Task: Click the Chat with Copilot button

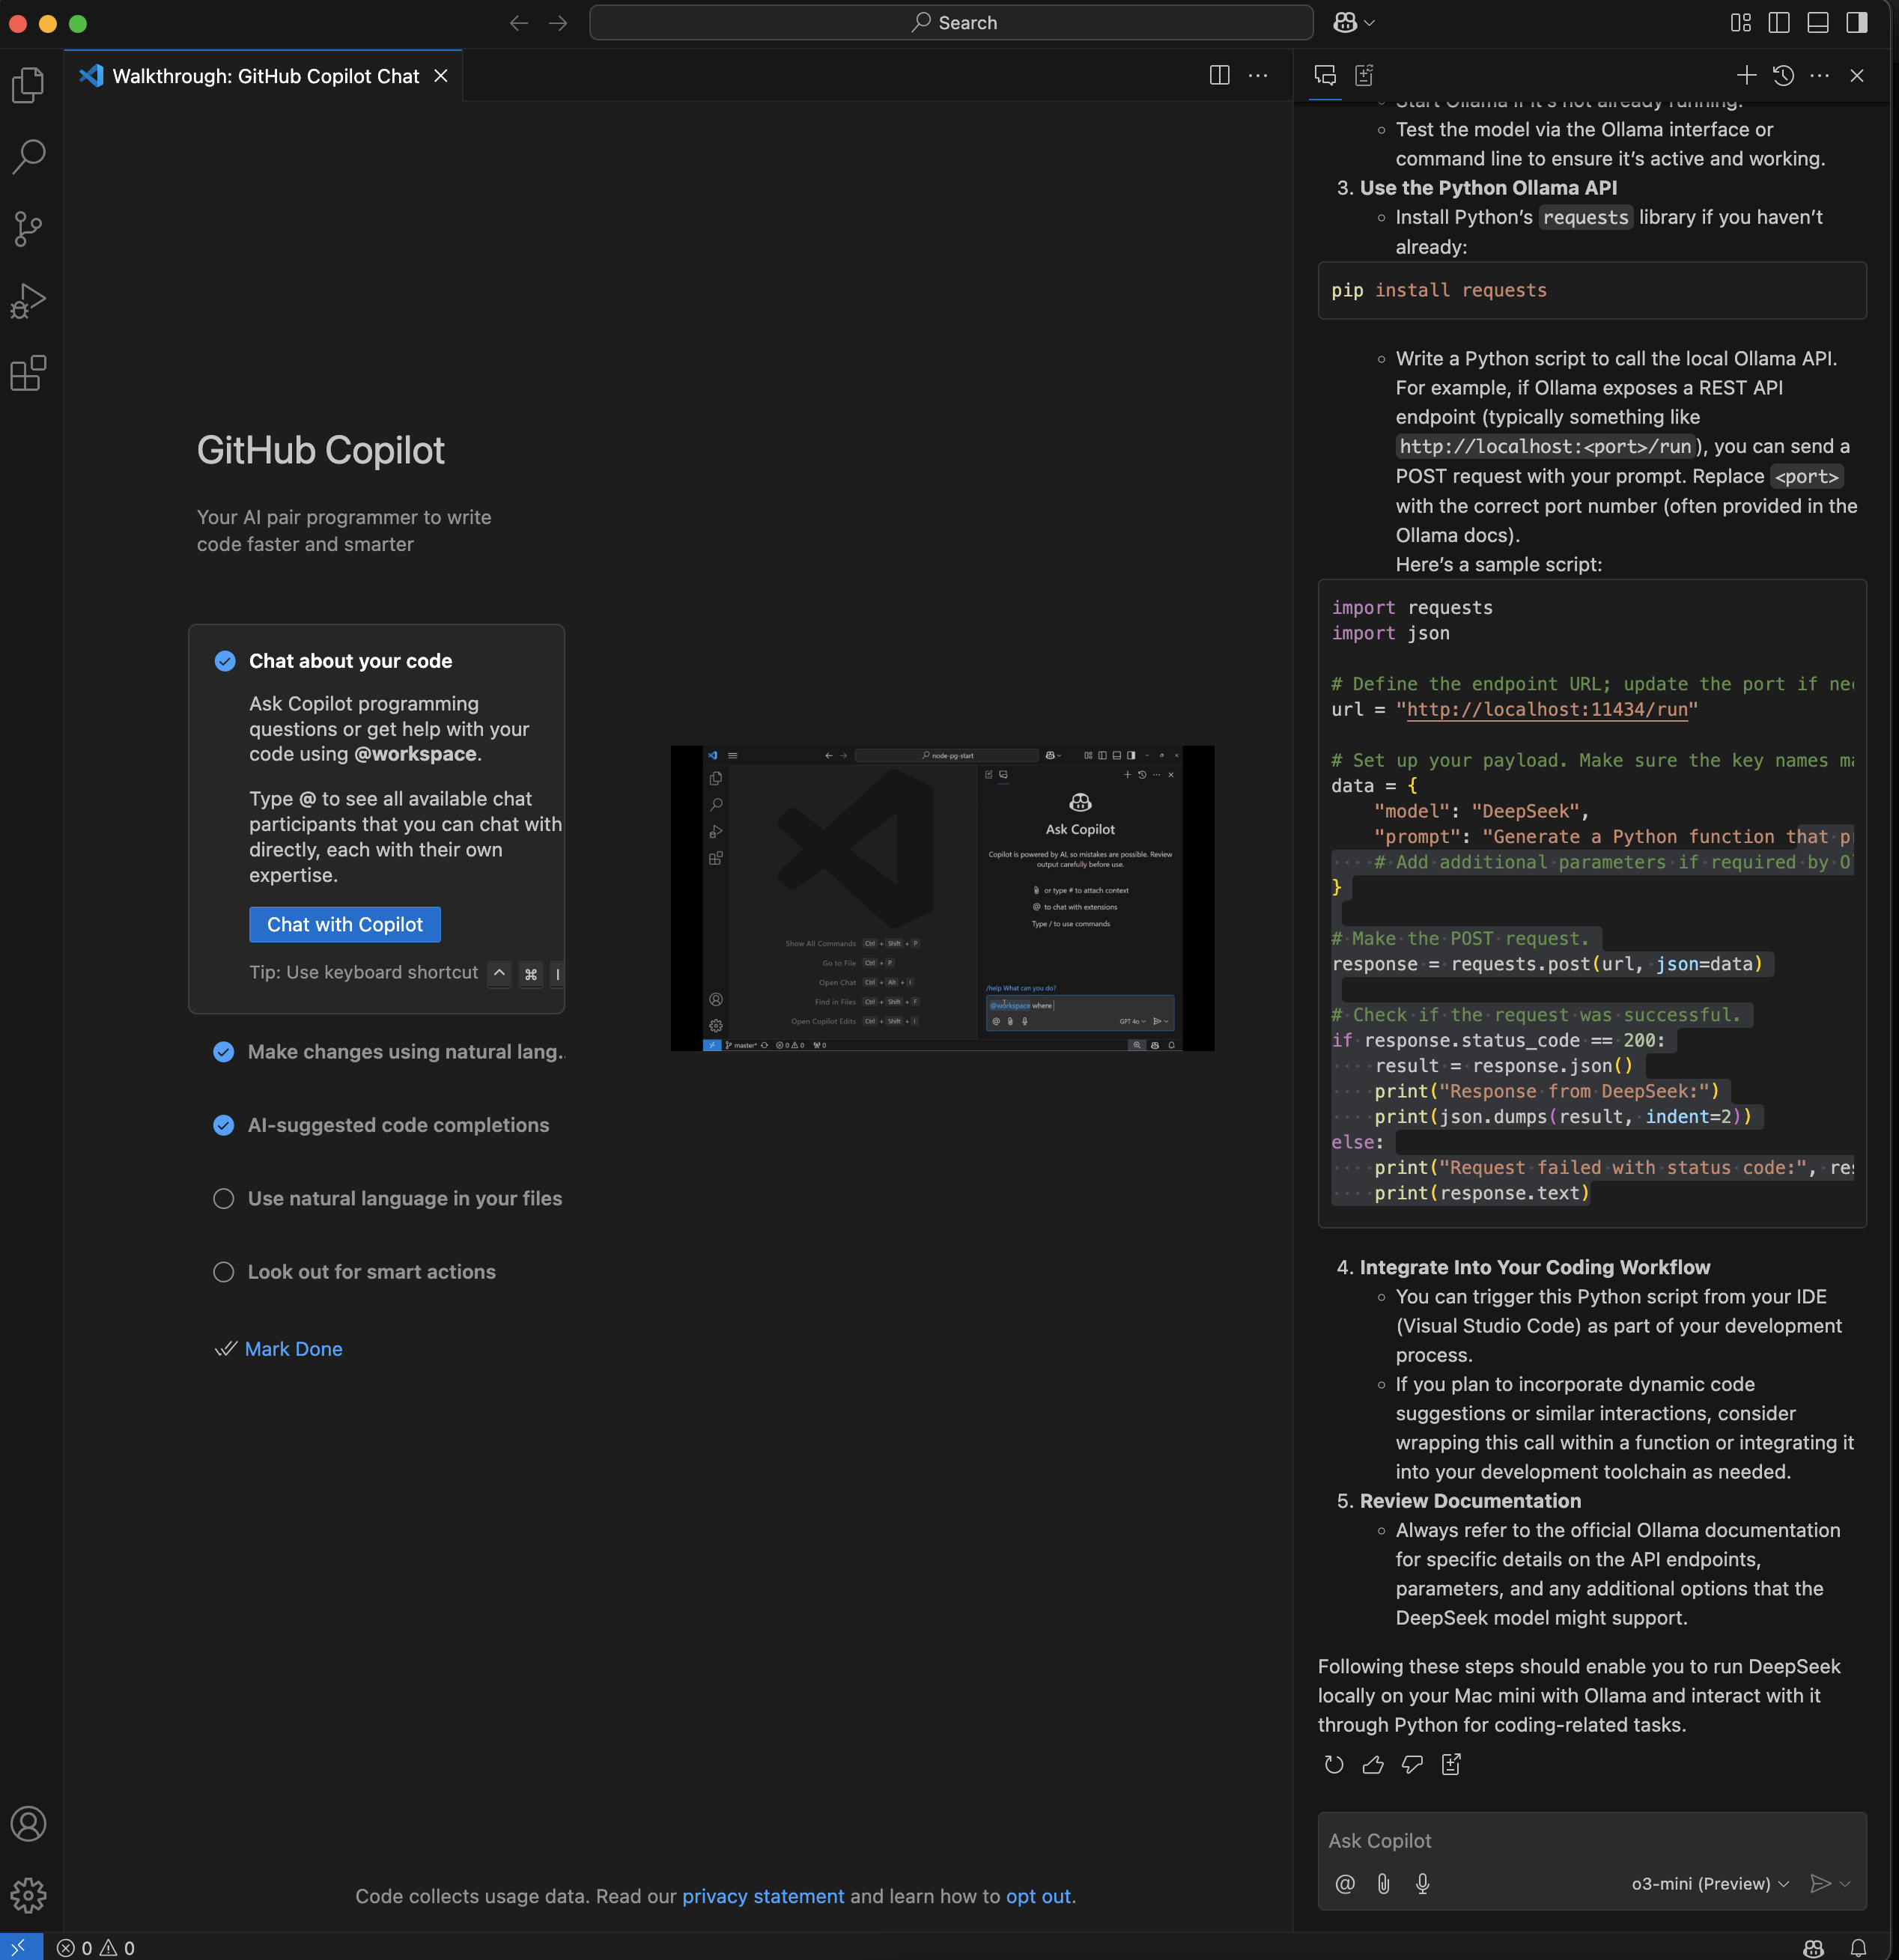Action: coord(345,925)
